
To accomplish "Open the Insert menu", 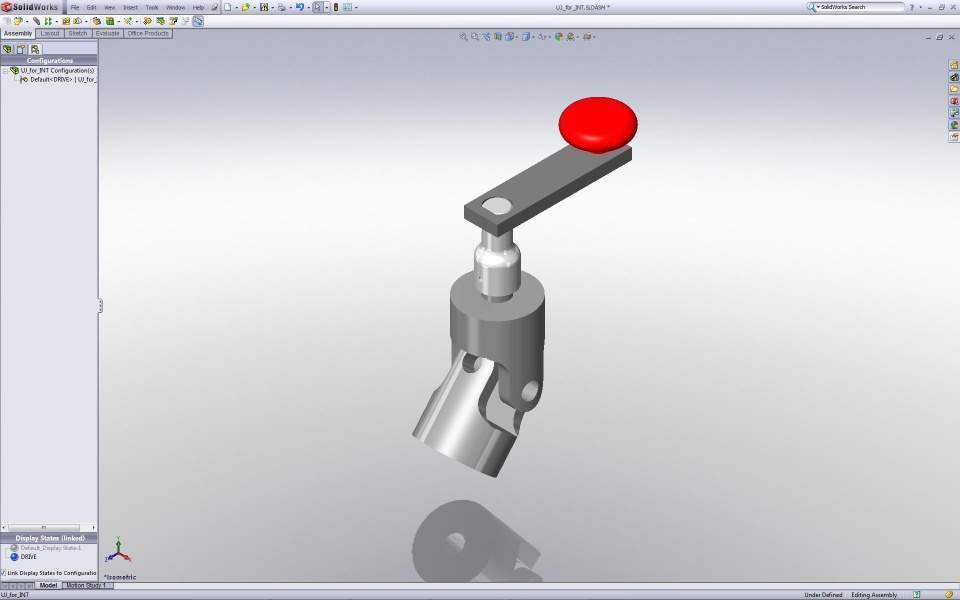I will (x=130, y=7).
